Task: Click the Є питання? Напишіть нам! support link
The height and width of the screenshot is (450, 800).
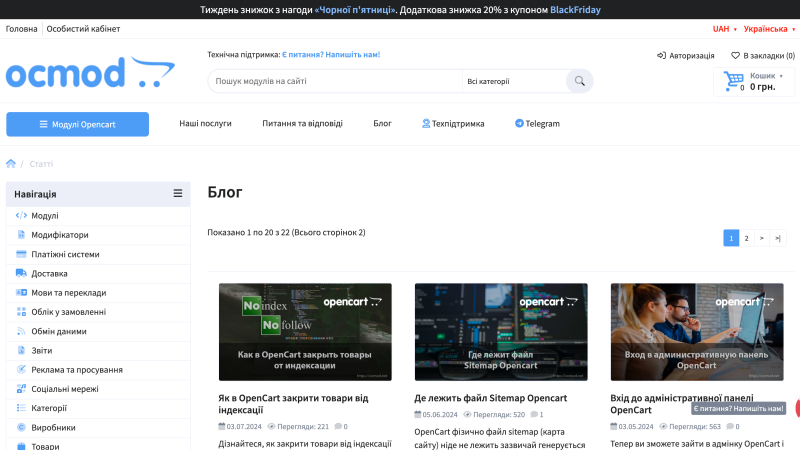Action: point(331,55)
